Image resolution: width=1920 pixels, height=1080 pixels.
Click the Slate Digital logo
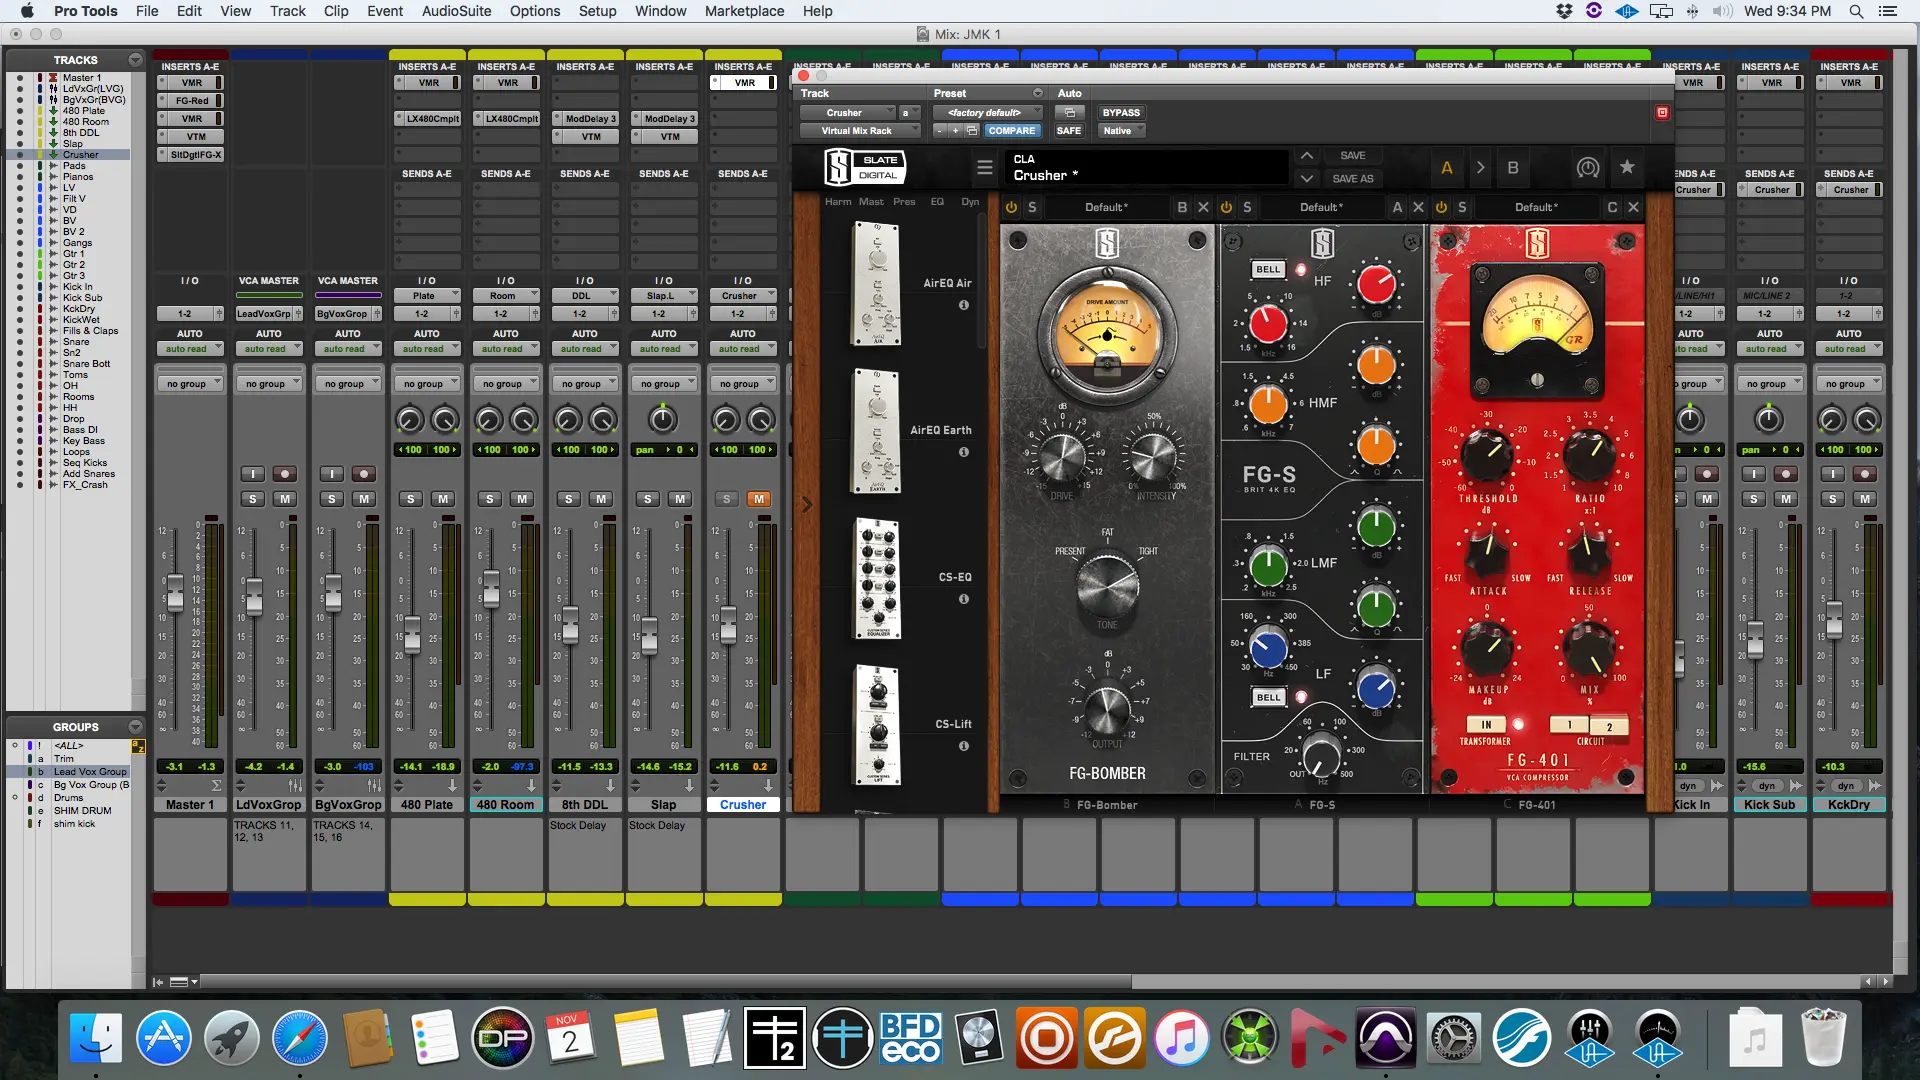pos(865,167)
